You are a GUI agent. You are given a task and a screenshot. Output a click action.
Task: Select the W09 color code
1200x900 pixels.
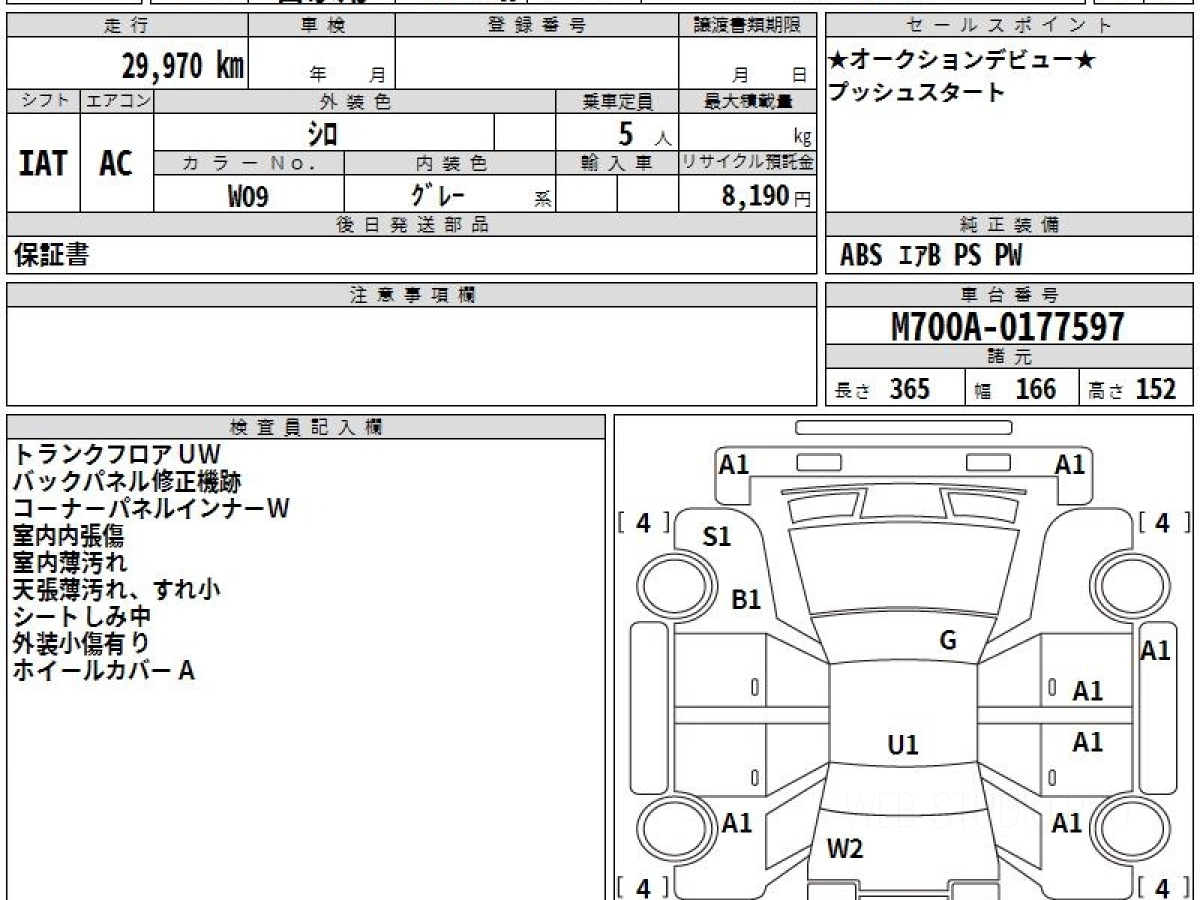248,196
